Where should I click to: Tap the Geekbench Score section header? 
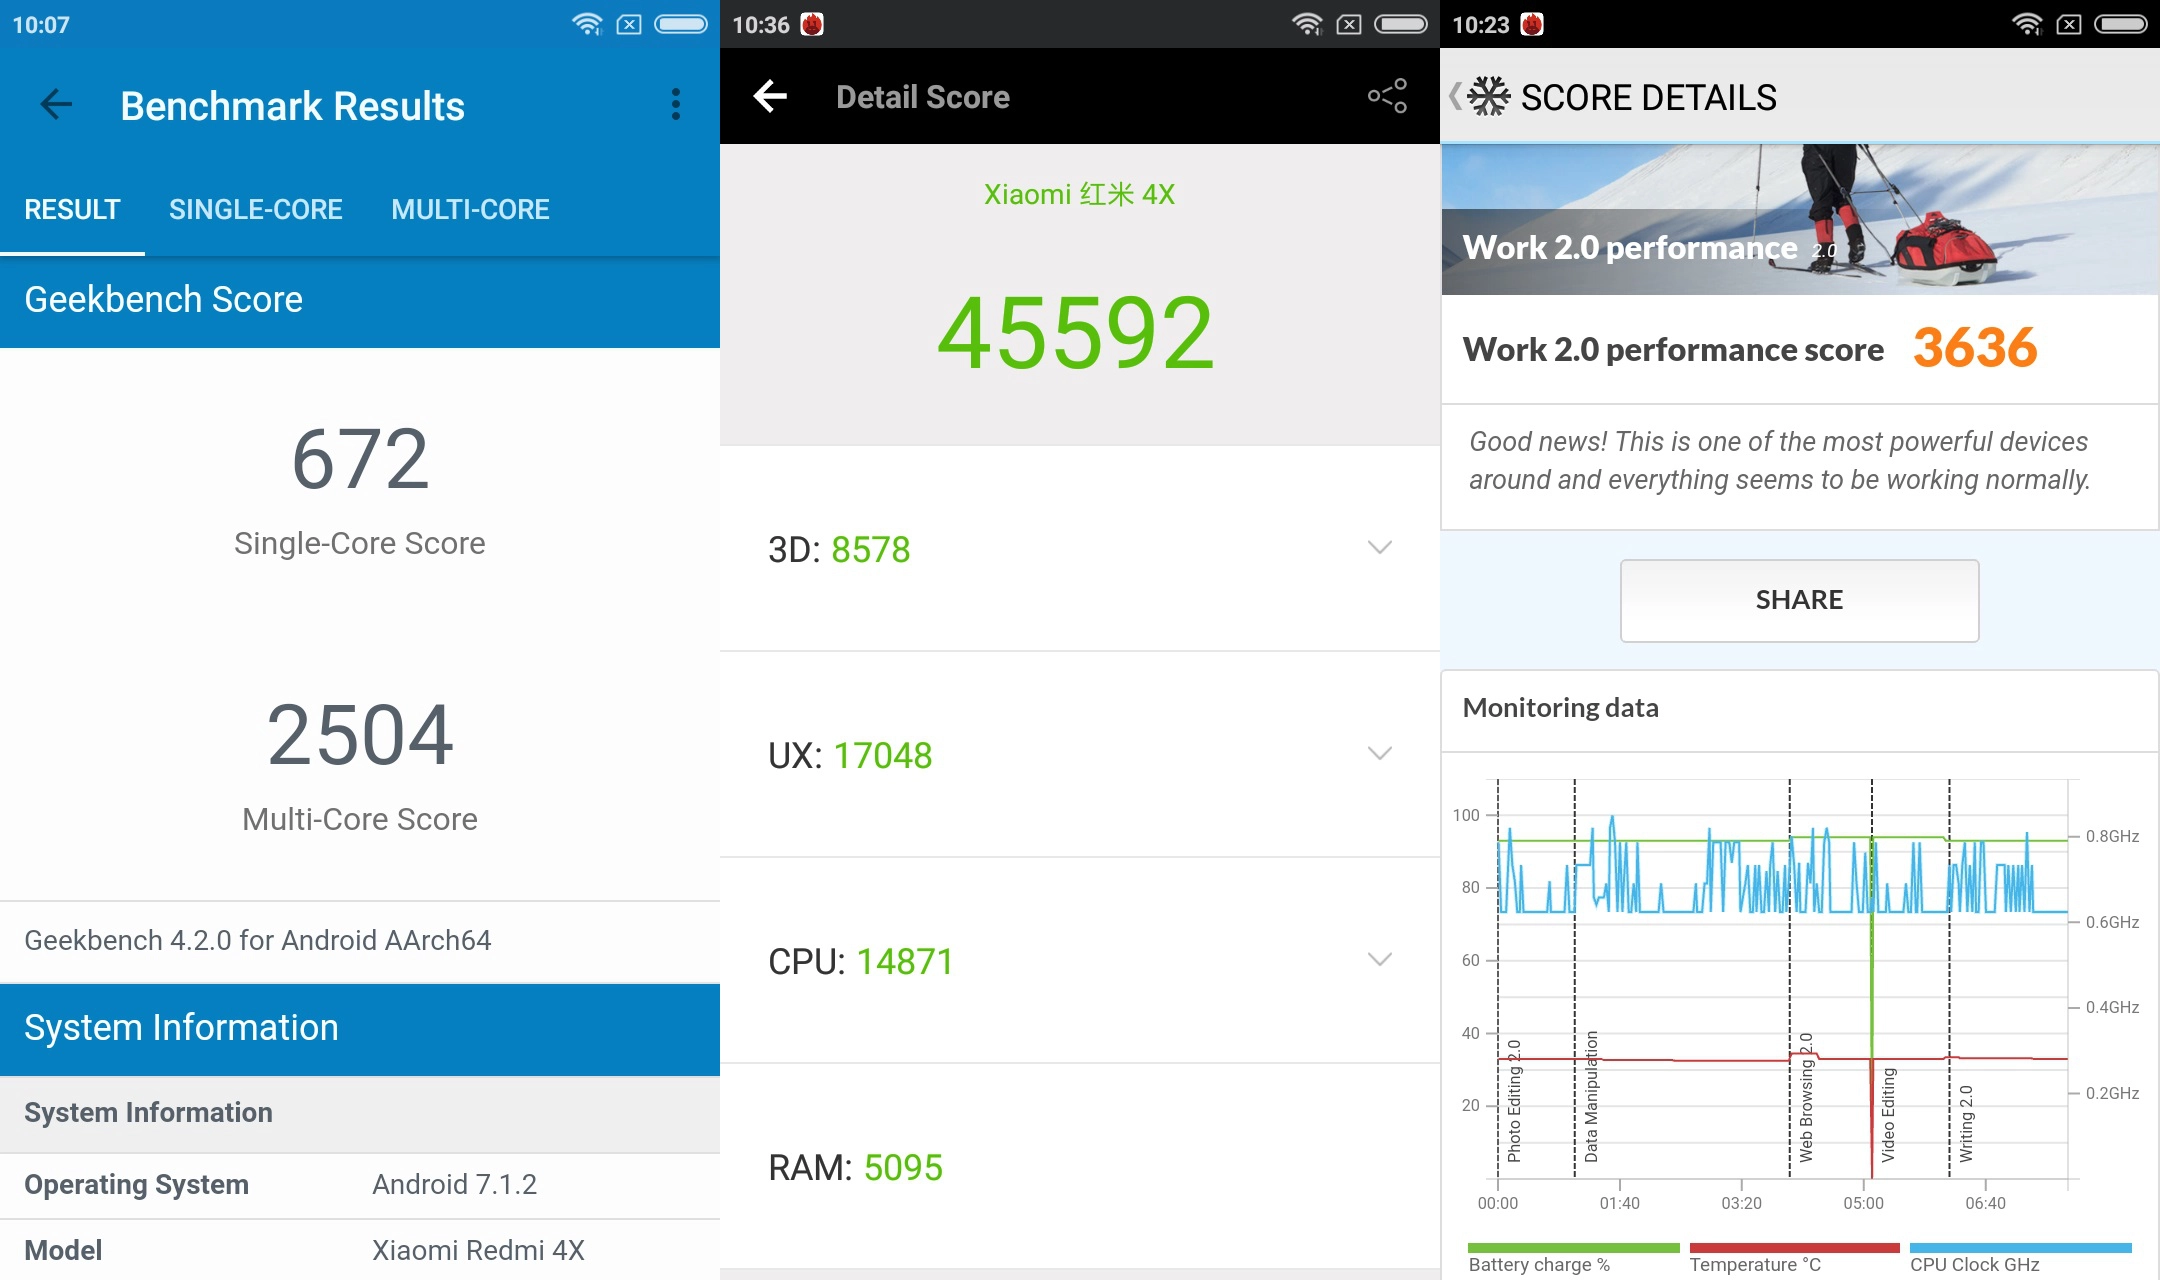tap(360, 300)
